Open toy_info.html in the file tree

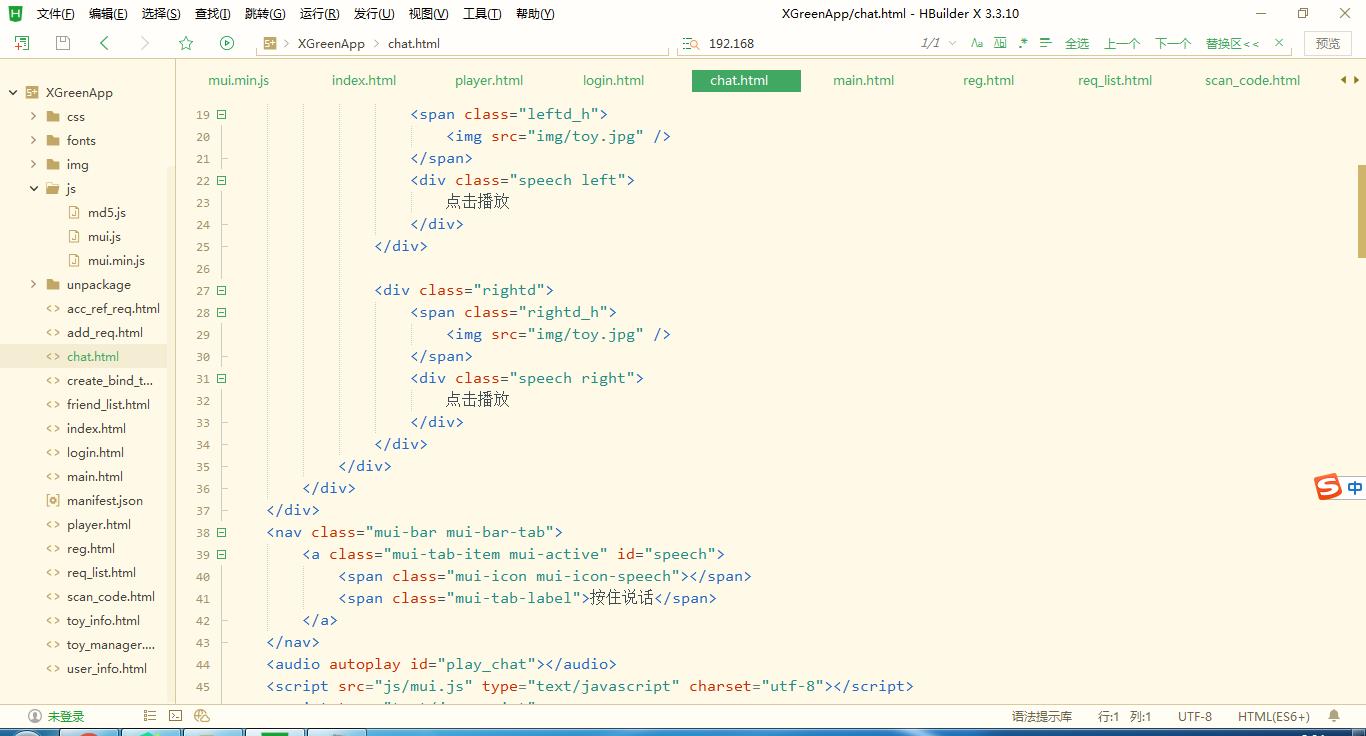coord(103,620)
